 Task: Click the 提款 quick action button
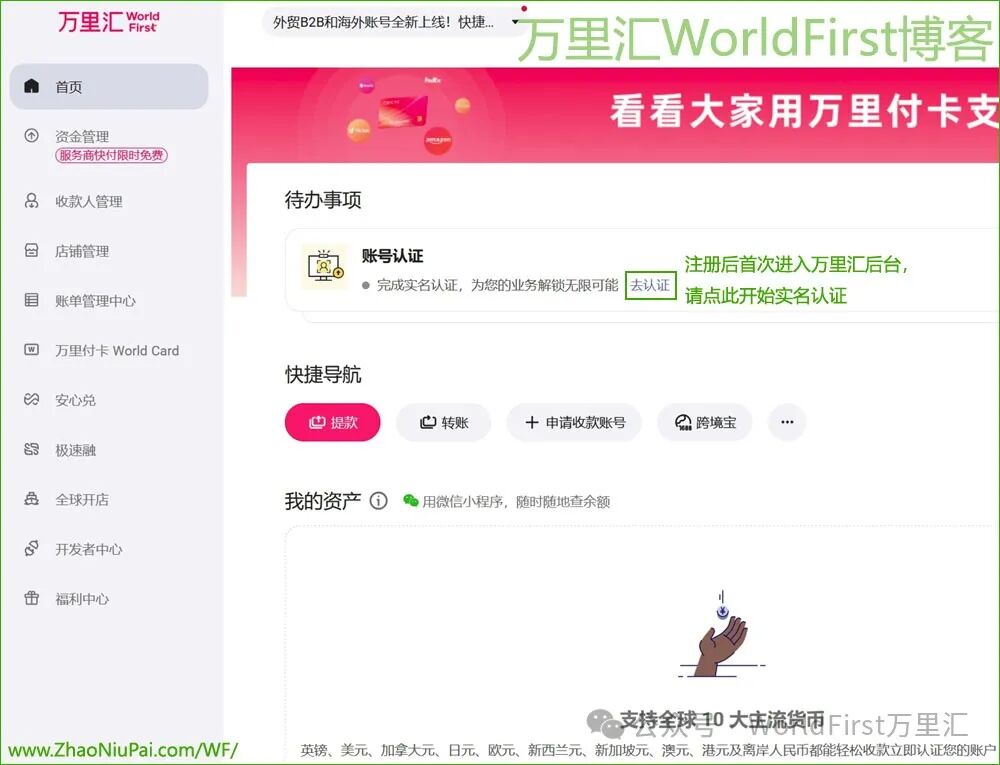tap(332, 422)
